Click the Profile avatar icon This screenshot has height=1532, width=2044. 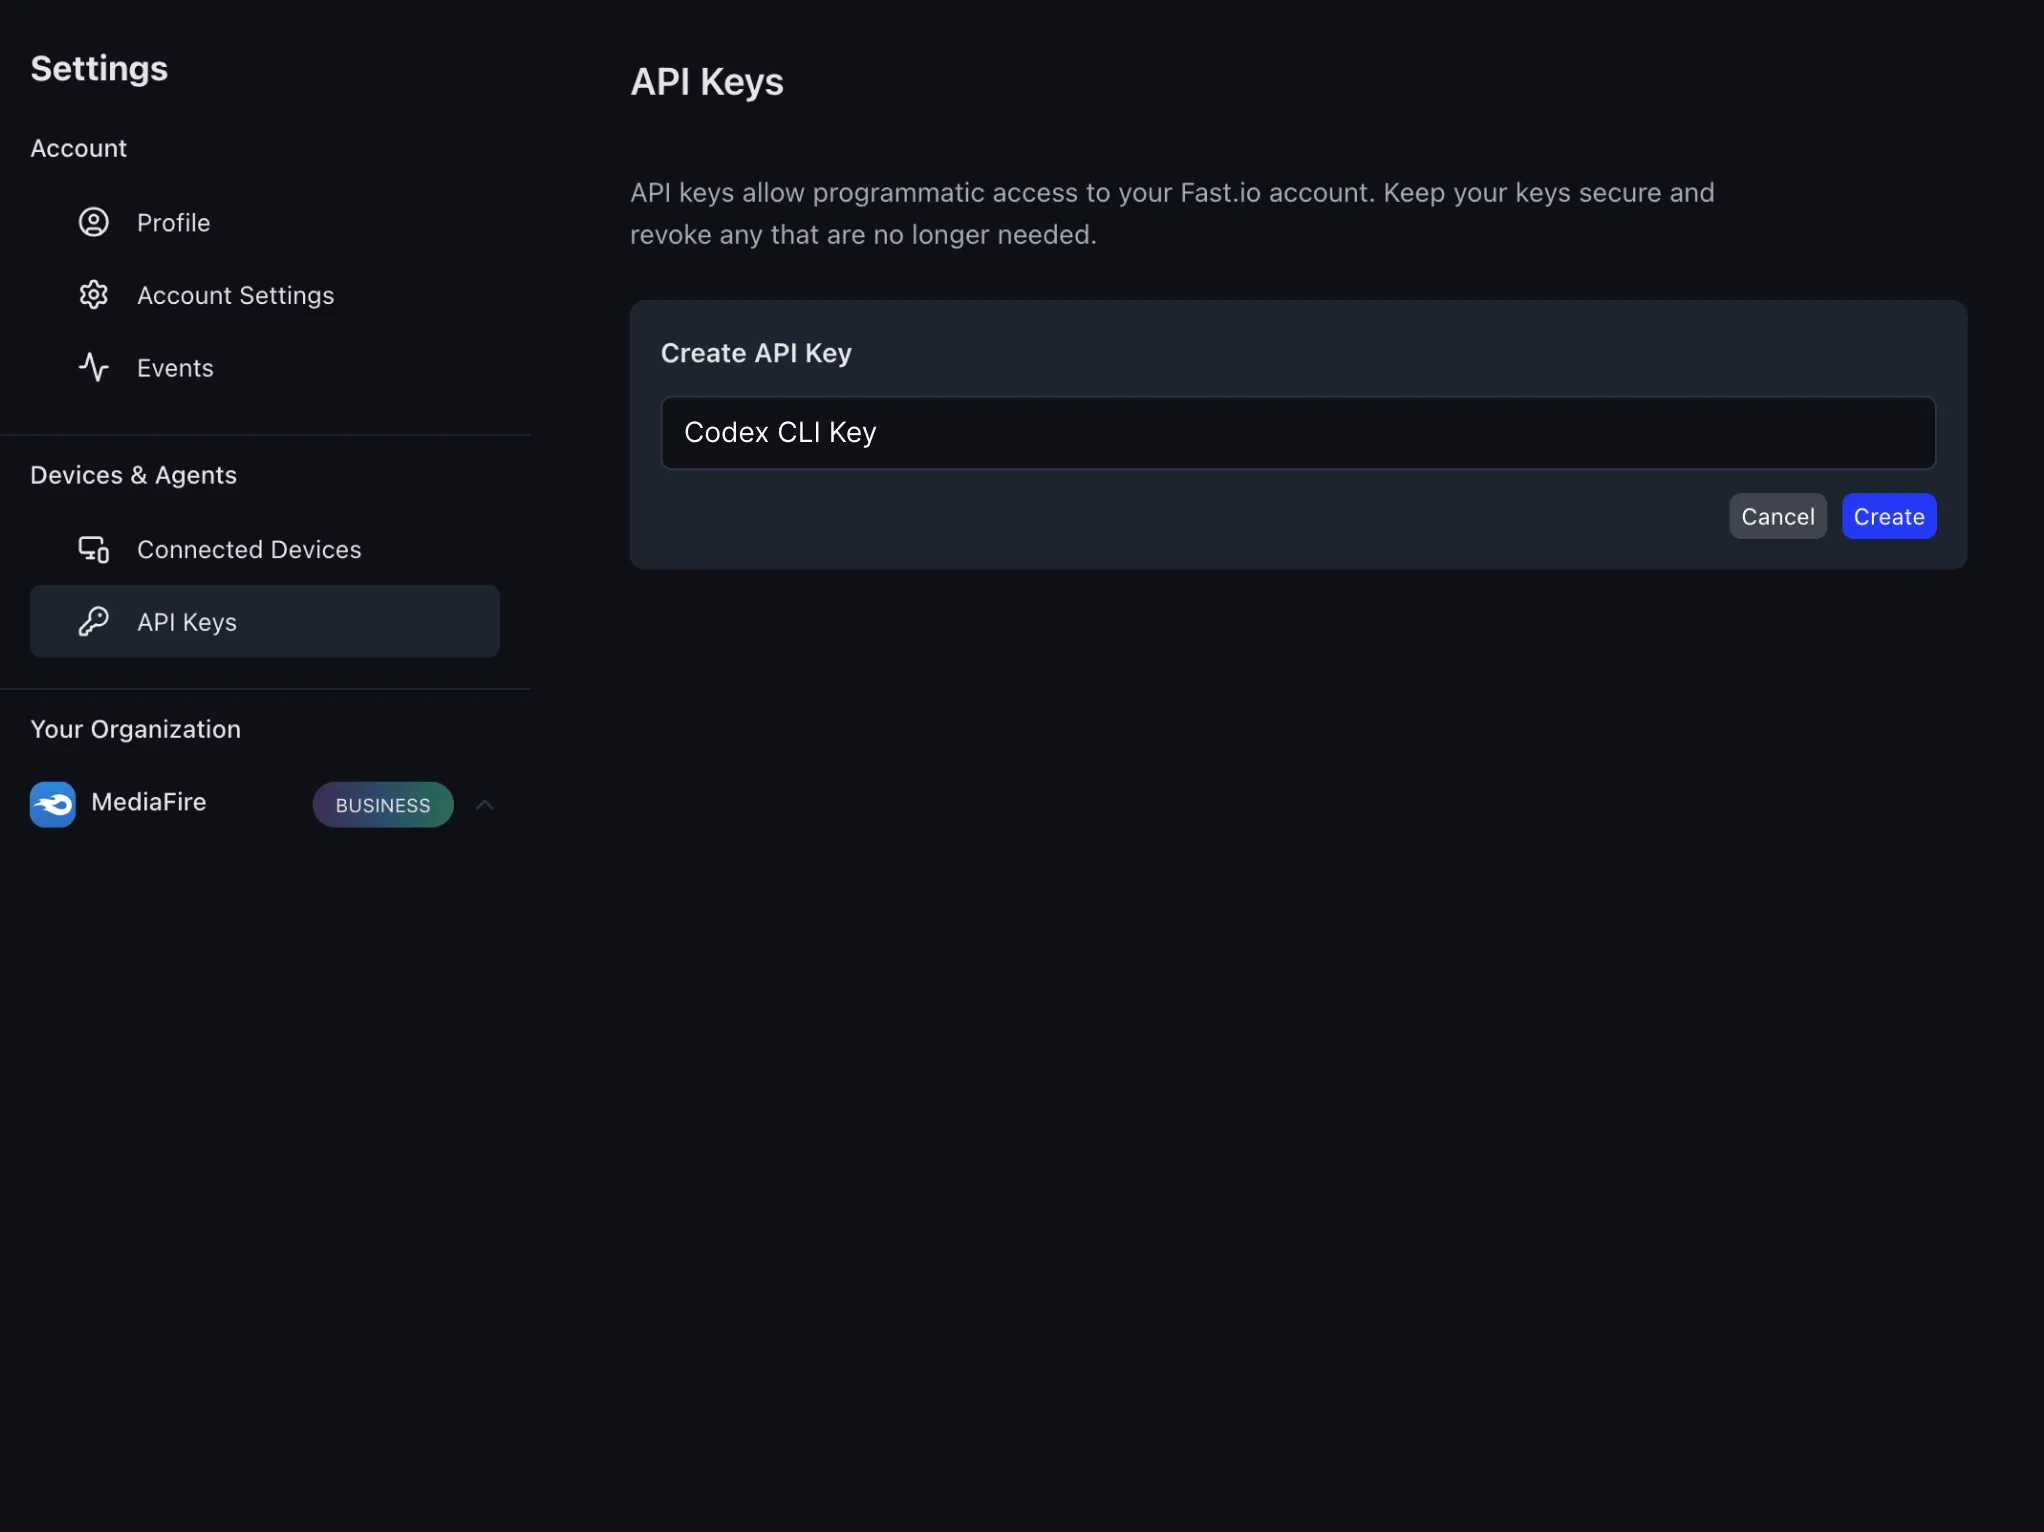(x=93, y=221)
